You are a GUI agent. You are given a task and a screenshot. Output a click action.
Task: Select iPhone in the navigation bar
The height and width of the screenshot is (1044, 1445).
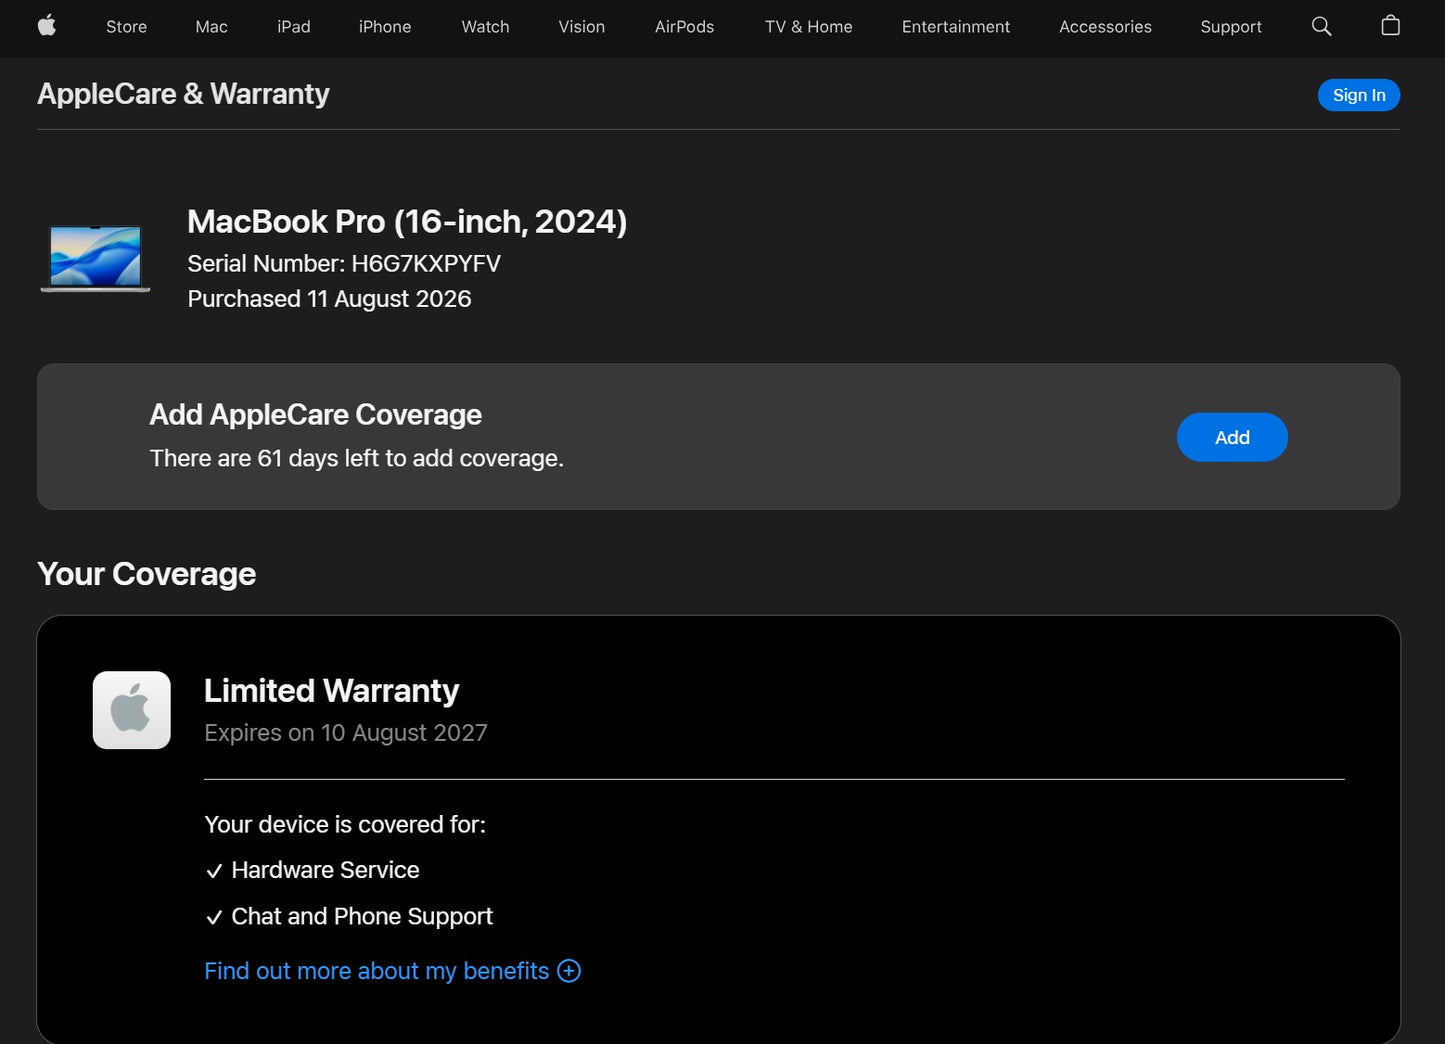385,27
